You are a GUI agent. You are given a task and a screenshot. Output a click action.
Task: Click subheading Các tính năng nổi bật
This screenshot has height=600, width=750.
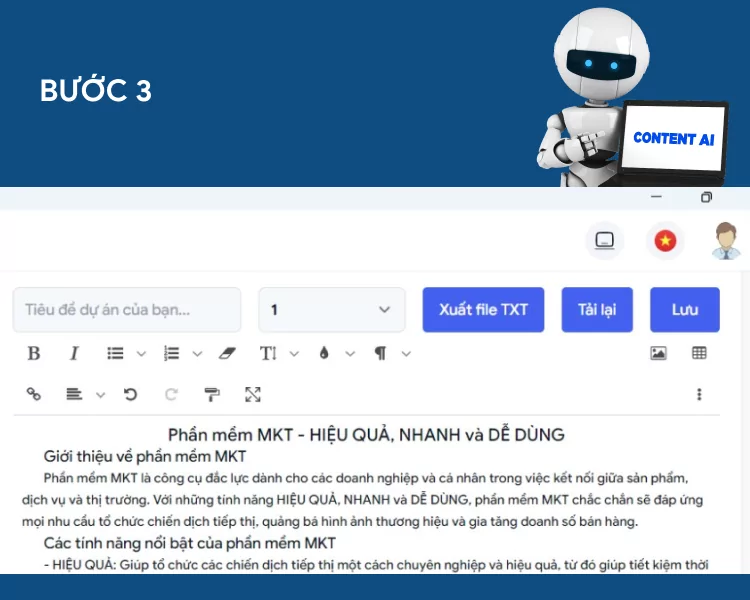tap(189, 543)
